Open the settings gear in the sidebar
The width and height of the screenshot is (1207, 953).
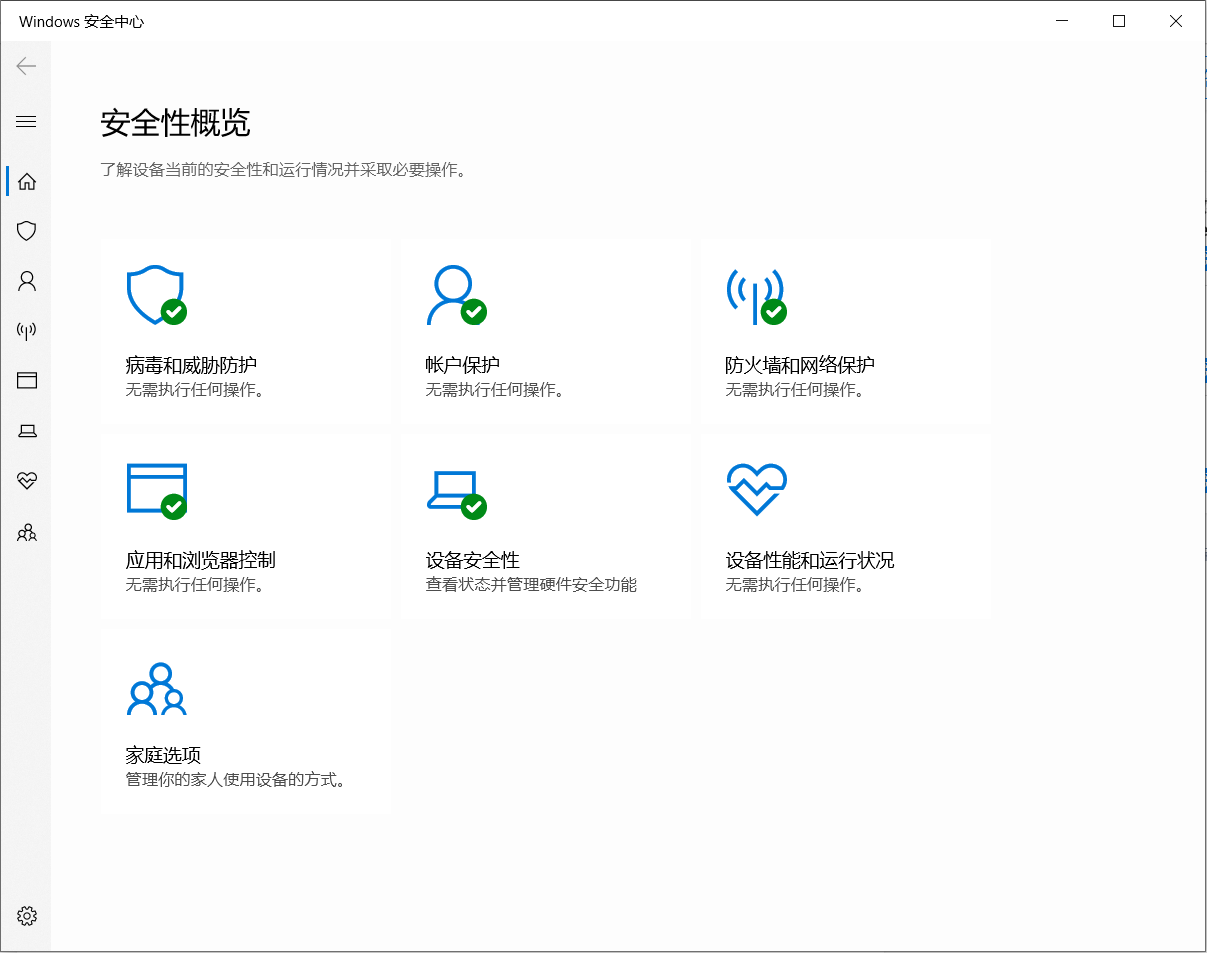27,916
